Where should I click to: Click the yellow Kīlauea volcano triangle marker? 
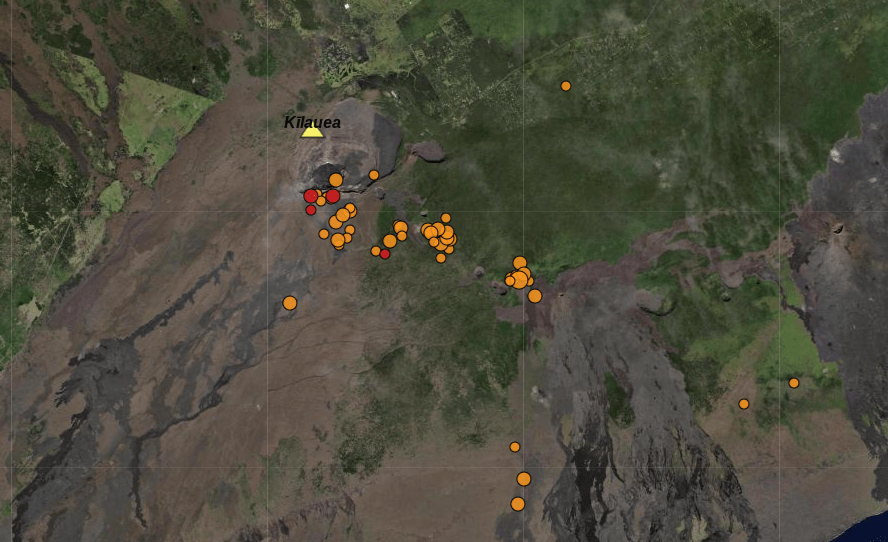[311, 132]
